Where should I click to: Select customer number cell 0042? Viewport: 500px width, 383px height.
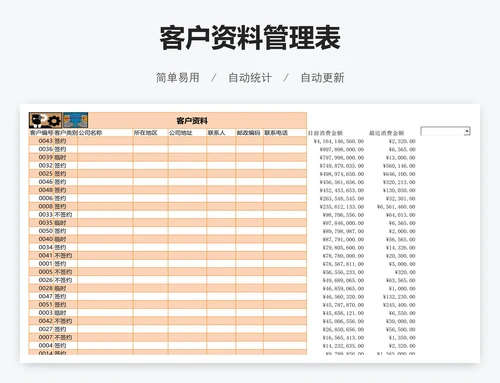click(x=46, y=321)
